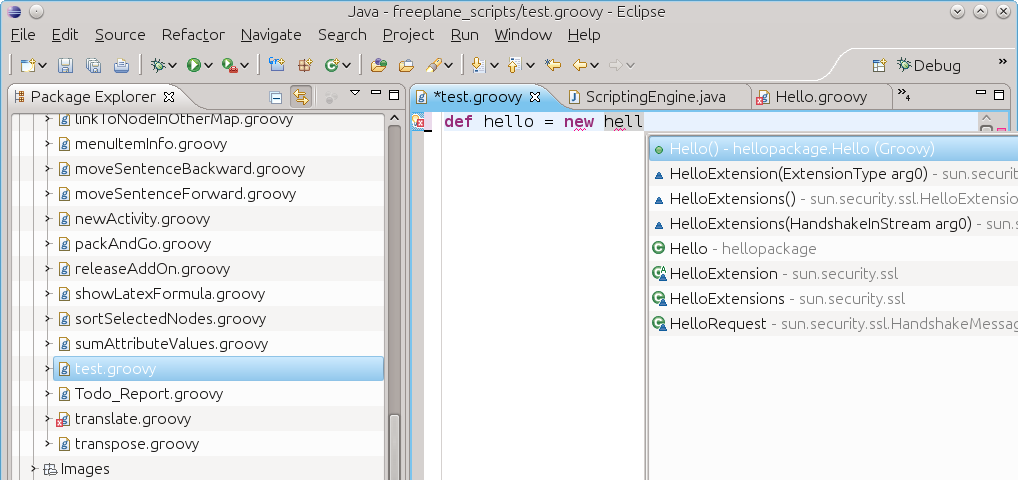Open the Run button dropdown arrow

click(x=209, y=65)
